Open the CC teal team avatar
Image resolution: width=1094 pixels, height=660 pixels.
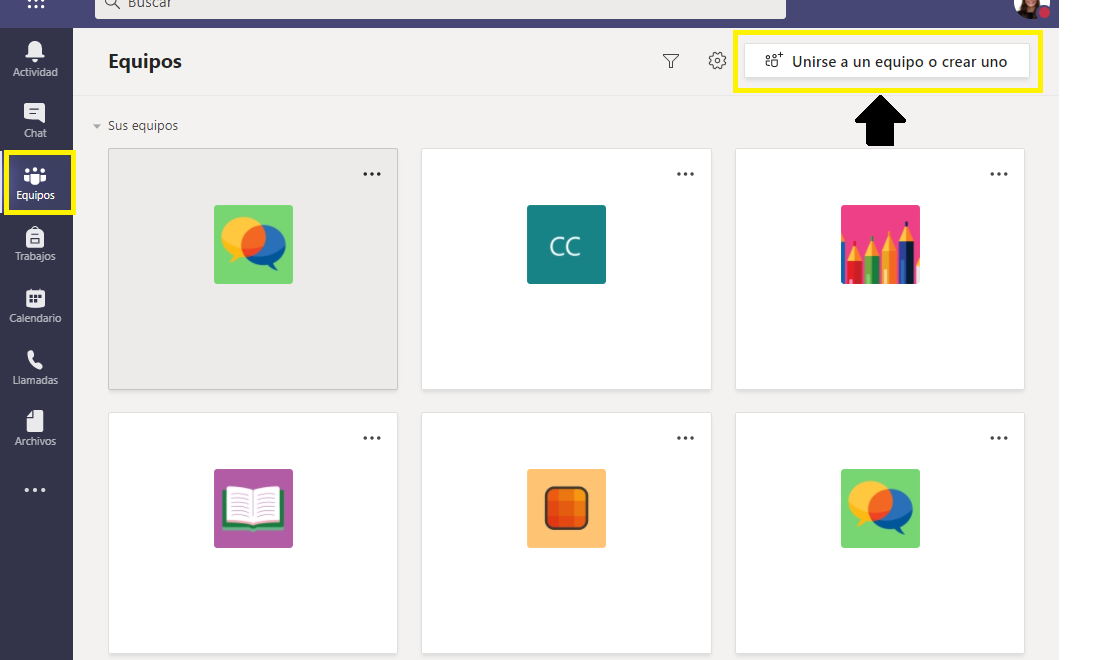pos(567,244)
